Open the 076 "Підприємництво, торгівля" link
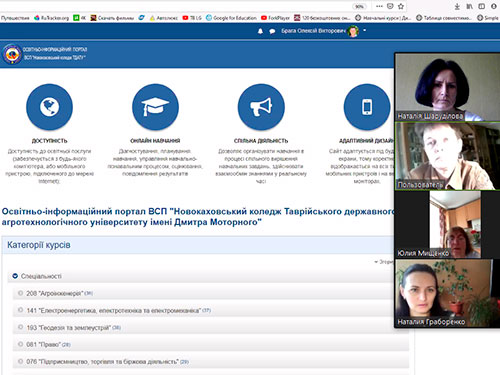 [103, 362]
